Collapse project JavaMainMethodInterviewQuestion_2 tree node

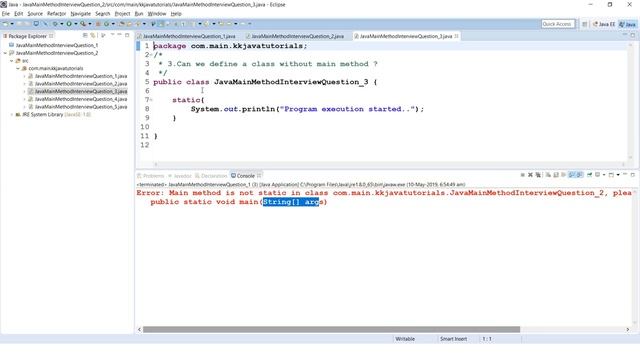tap(5, 53)
